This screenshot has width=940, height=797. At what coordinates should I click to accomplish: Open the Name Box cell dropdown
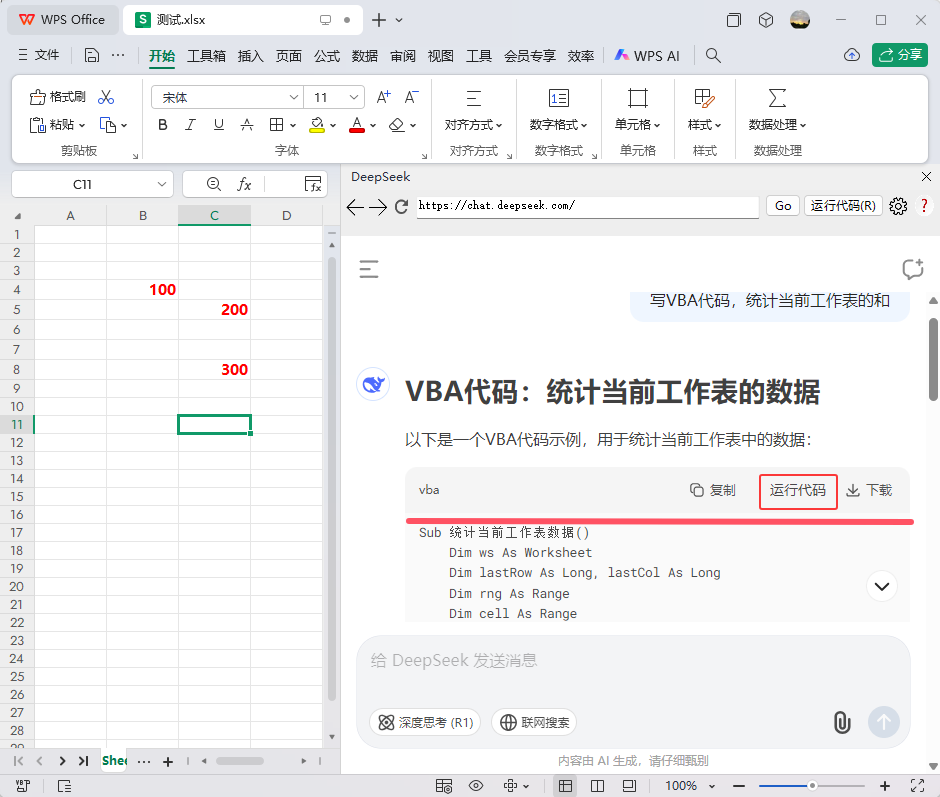coord(163,184)
